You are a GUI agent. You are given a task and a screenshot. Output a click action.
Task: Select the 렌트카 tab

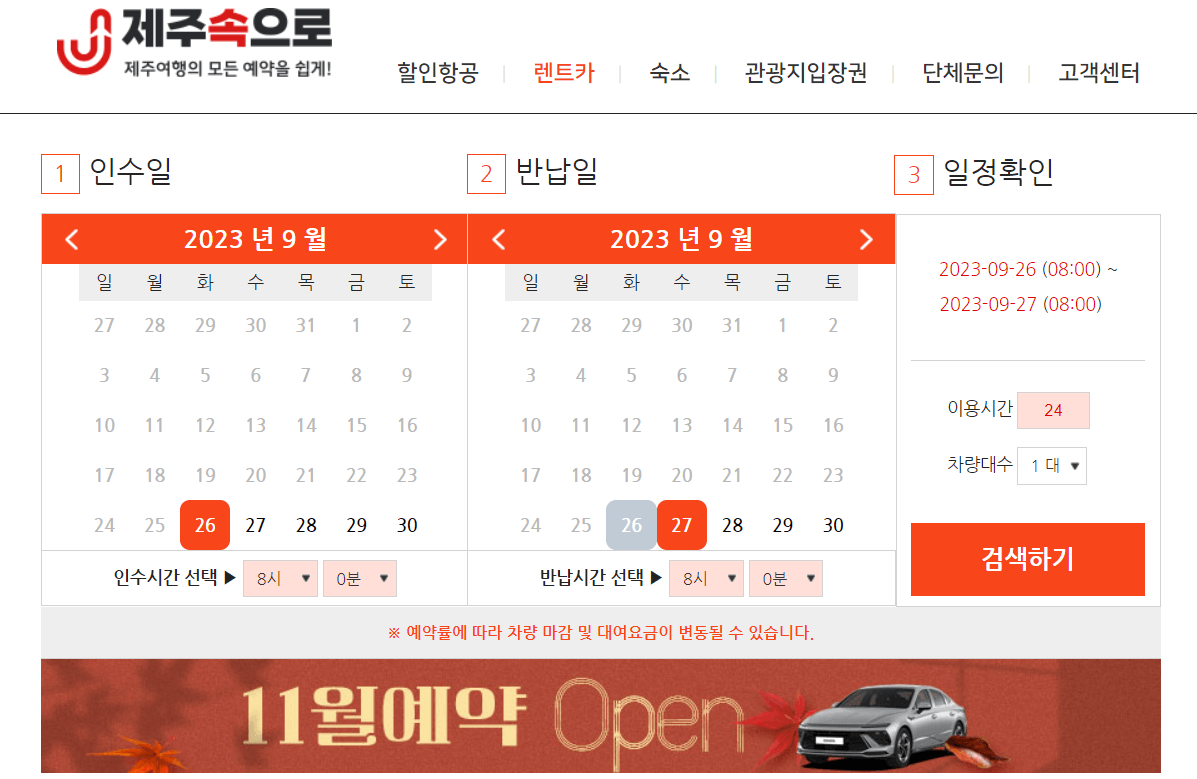click(563, 73)
